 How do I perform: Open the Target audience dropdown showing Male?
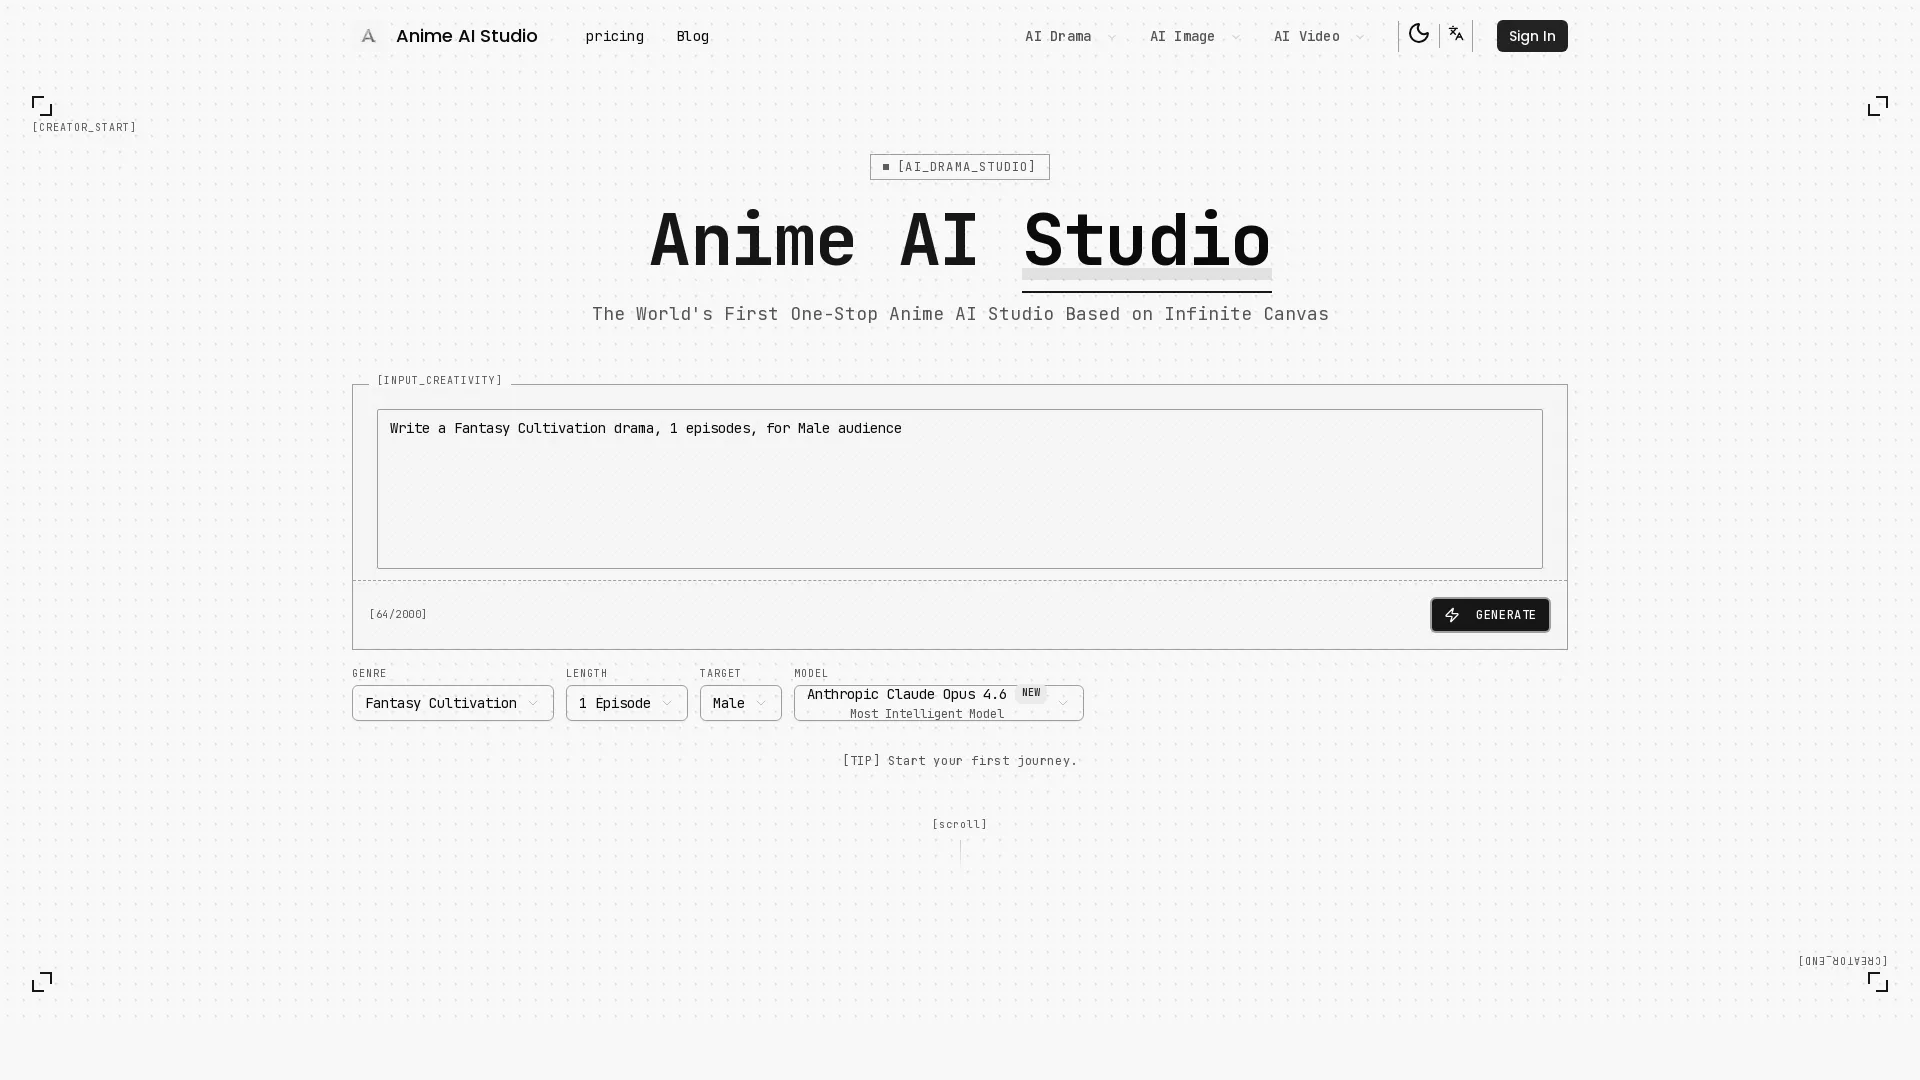pos(740,703)
